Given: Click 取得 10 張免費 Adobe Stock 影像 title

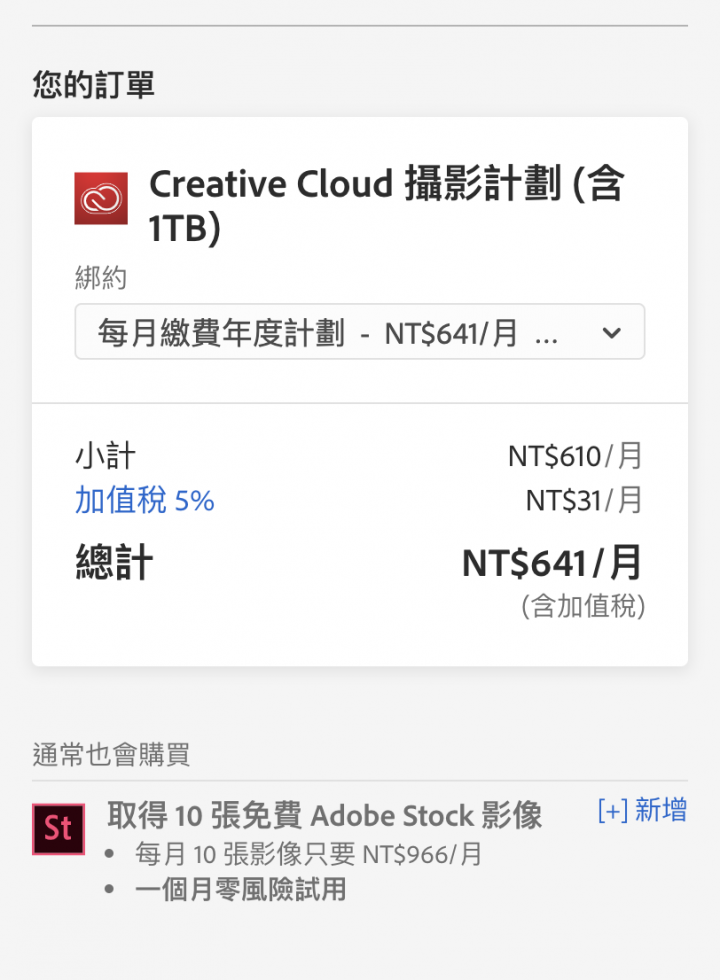Looking at the screenshot, I should click(324, 816).
